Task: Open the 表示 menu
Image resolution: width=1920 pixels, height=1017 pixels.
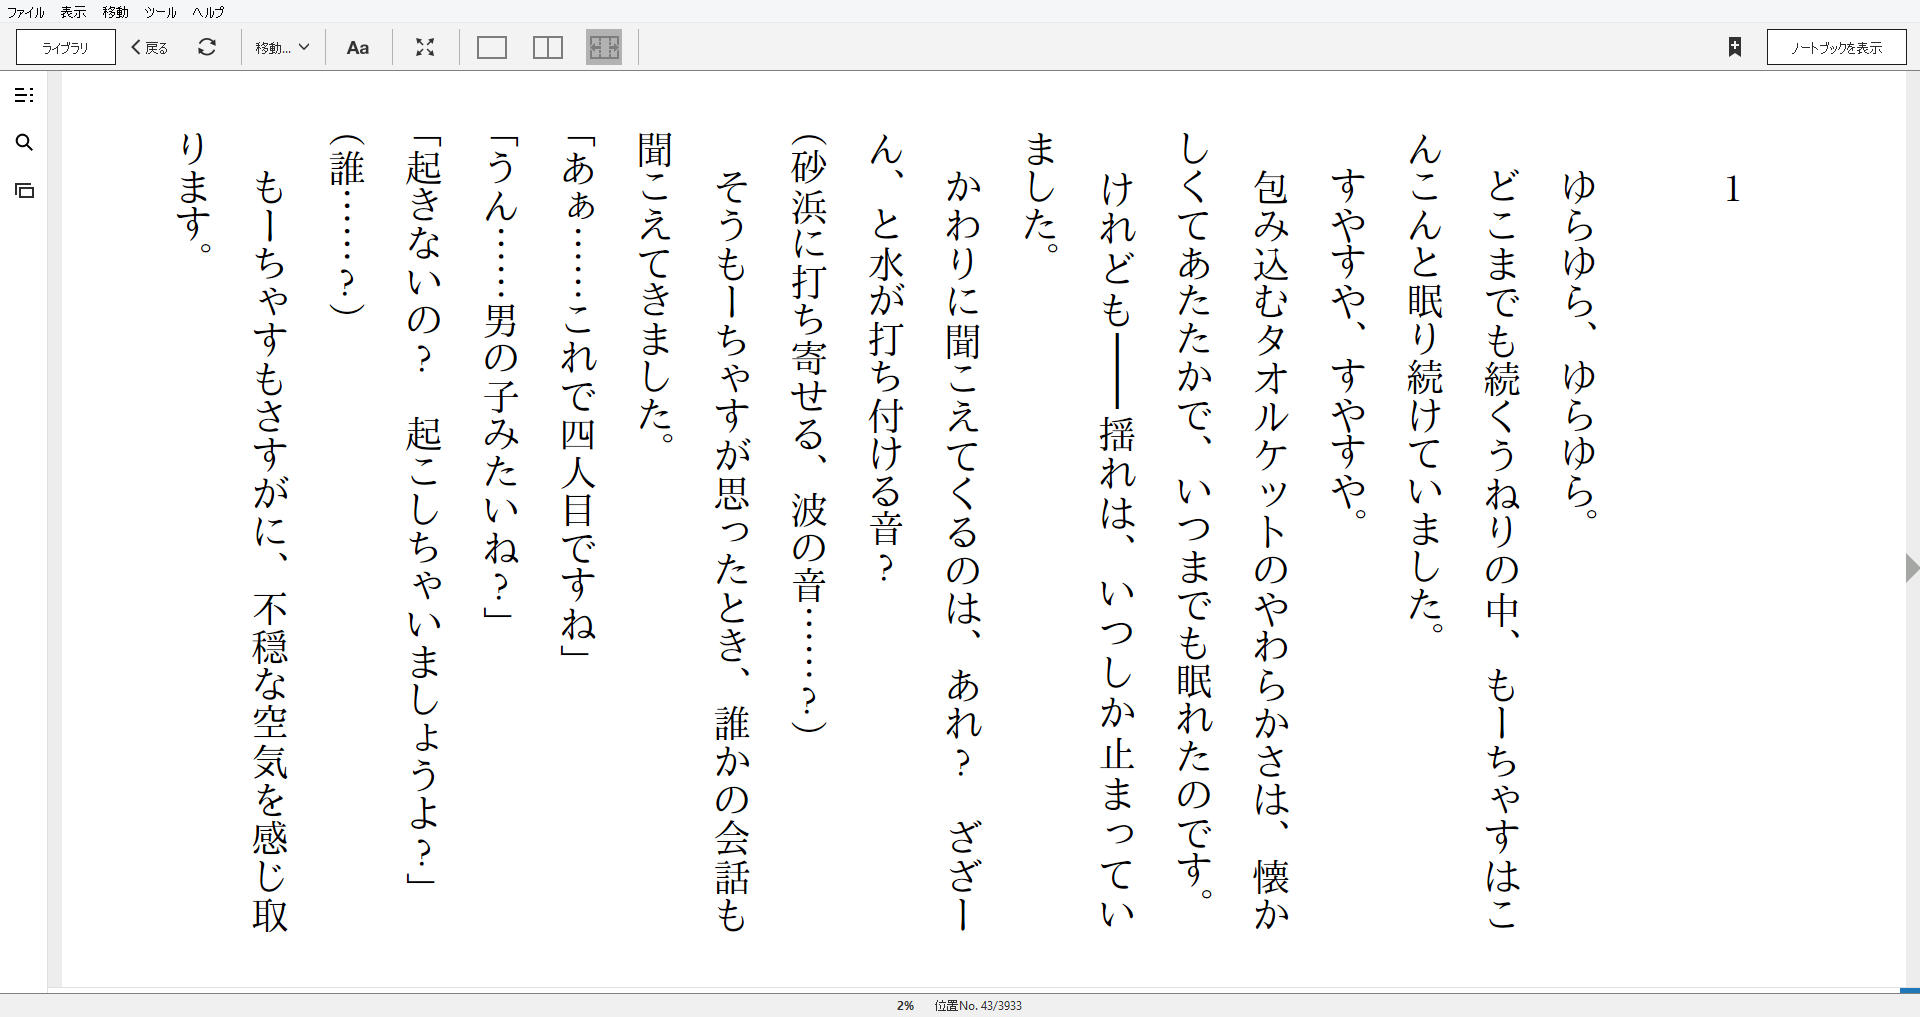Action: coord(73,12)
